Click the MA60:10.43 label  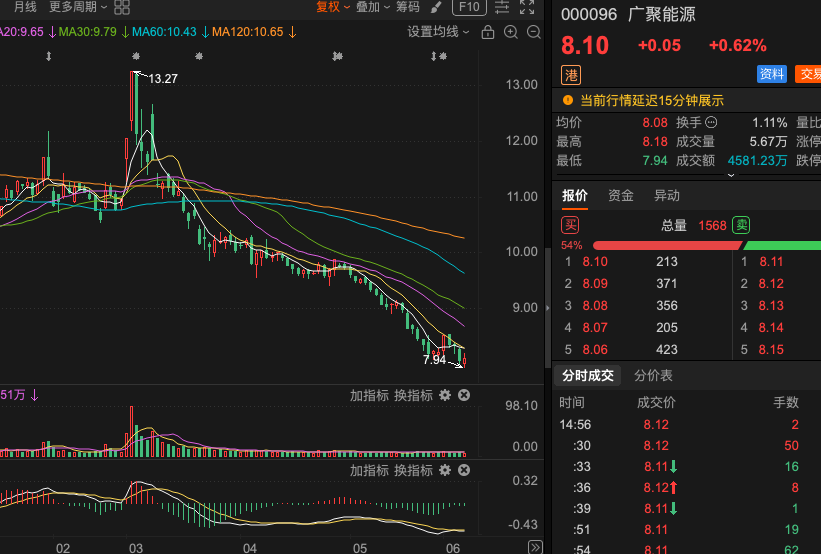(x=164, y=32)
